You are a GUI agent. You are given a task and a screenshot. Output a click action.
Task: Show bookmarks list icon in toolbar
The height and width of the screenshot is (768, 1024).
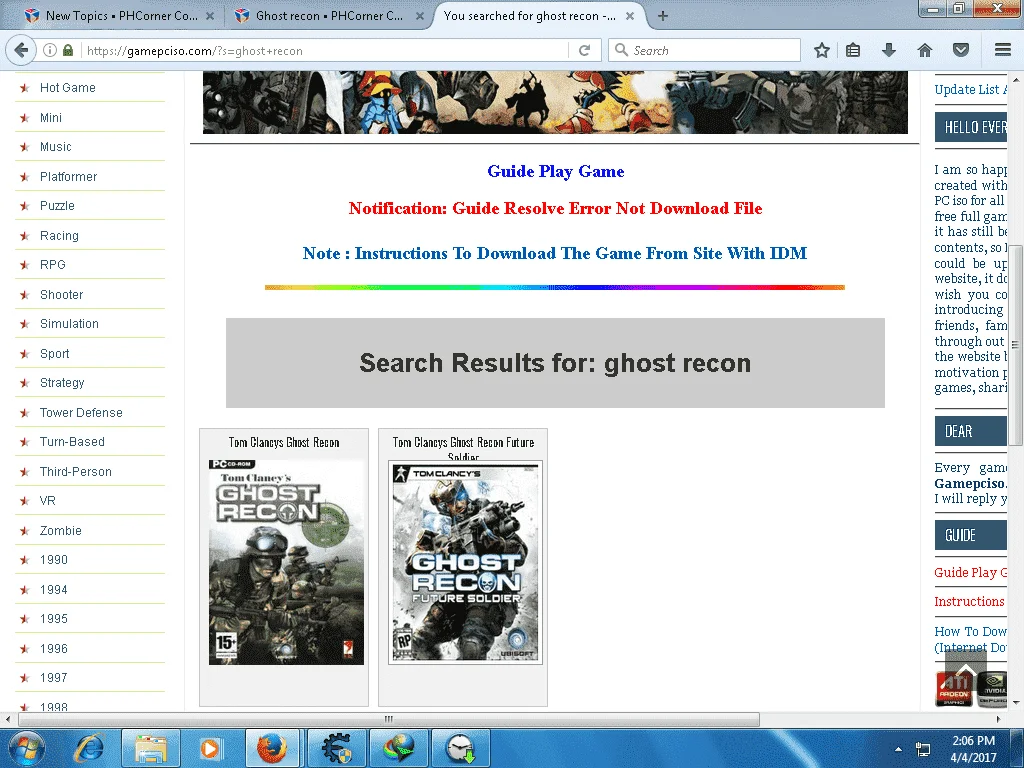853,50
